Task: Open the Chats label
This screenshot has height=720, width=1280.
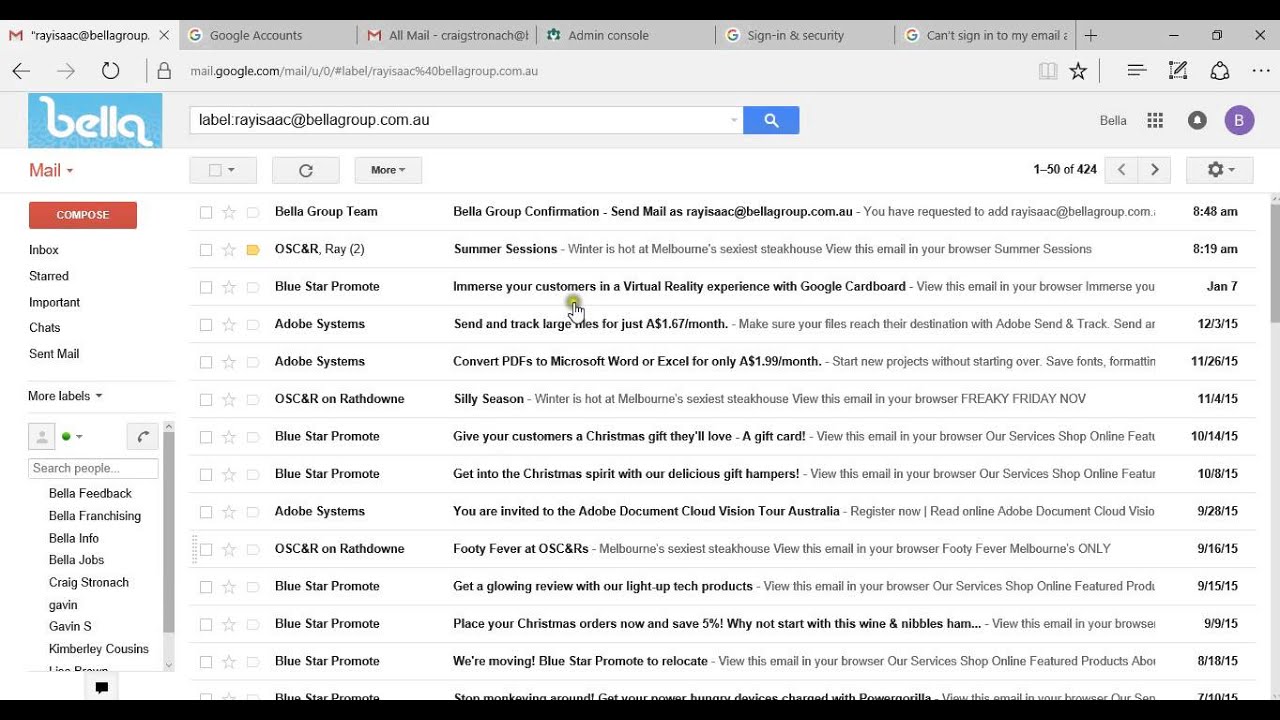Action: pos(45,328)
